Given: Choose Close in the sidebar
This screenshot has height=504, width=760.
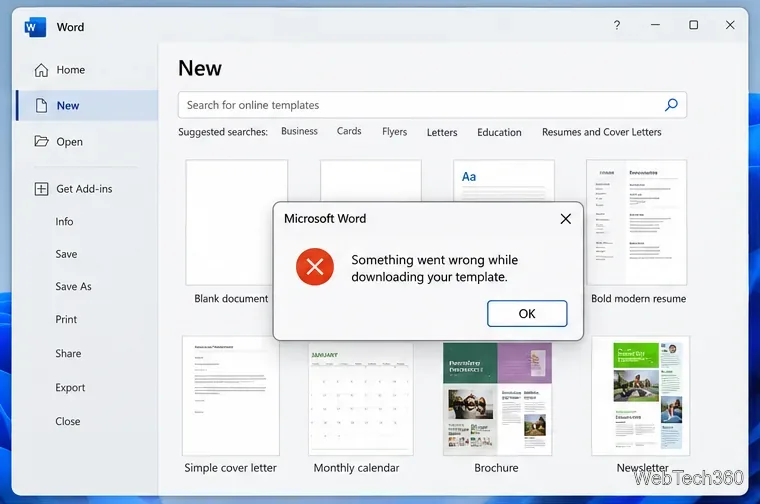Looking at the screenshot, I should point(67,421).
